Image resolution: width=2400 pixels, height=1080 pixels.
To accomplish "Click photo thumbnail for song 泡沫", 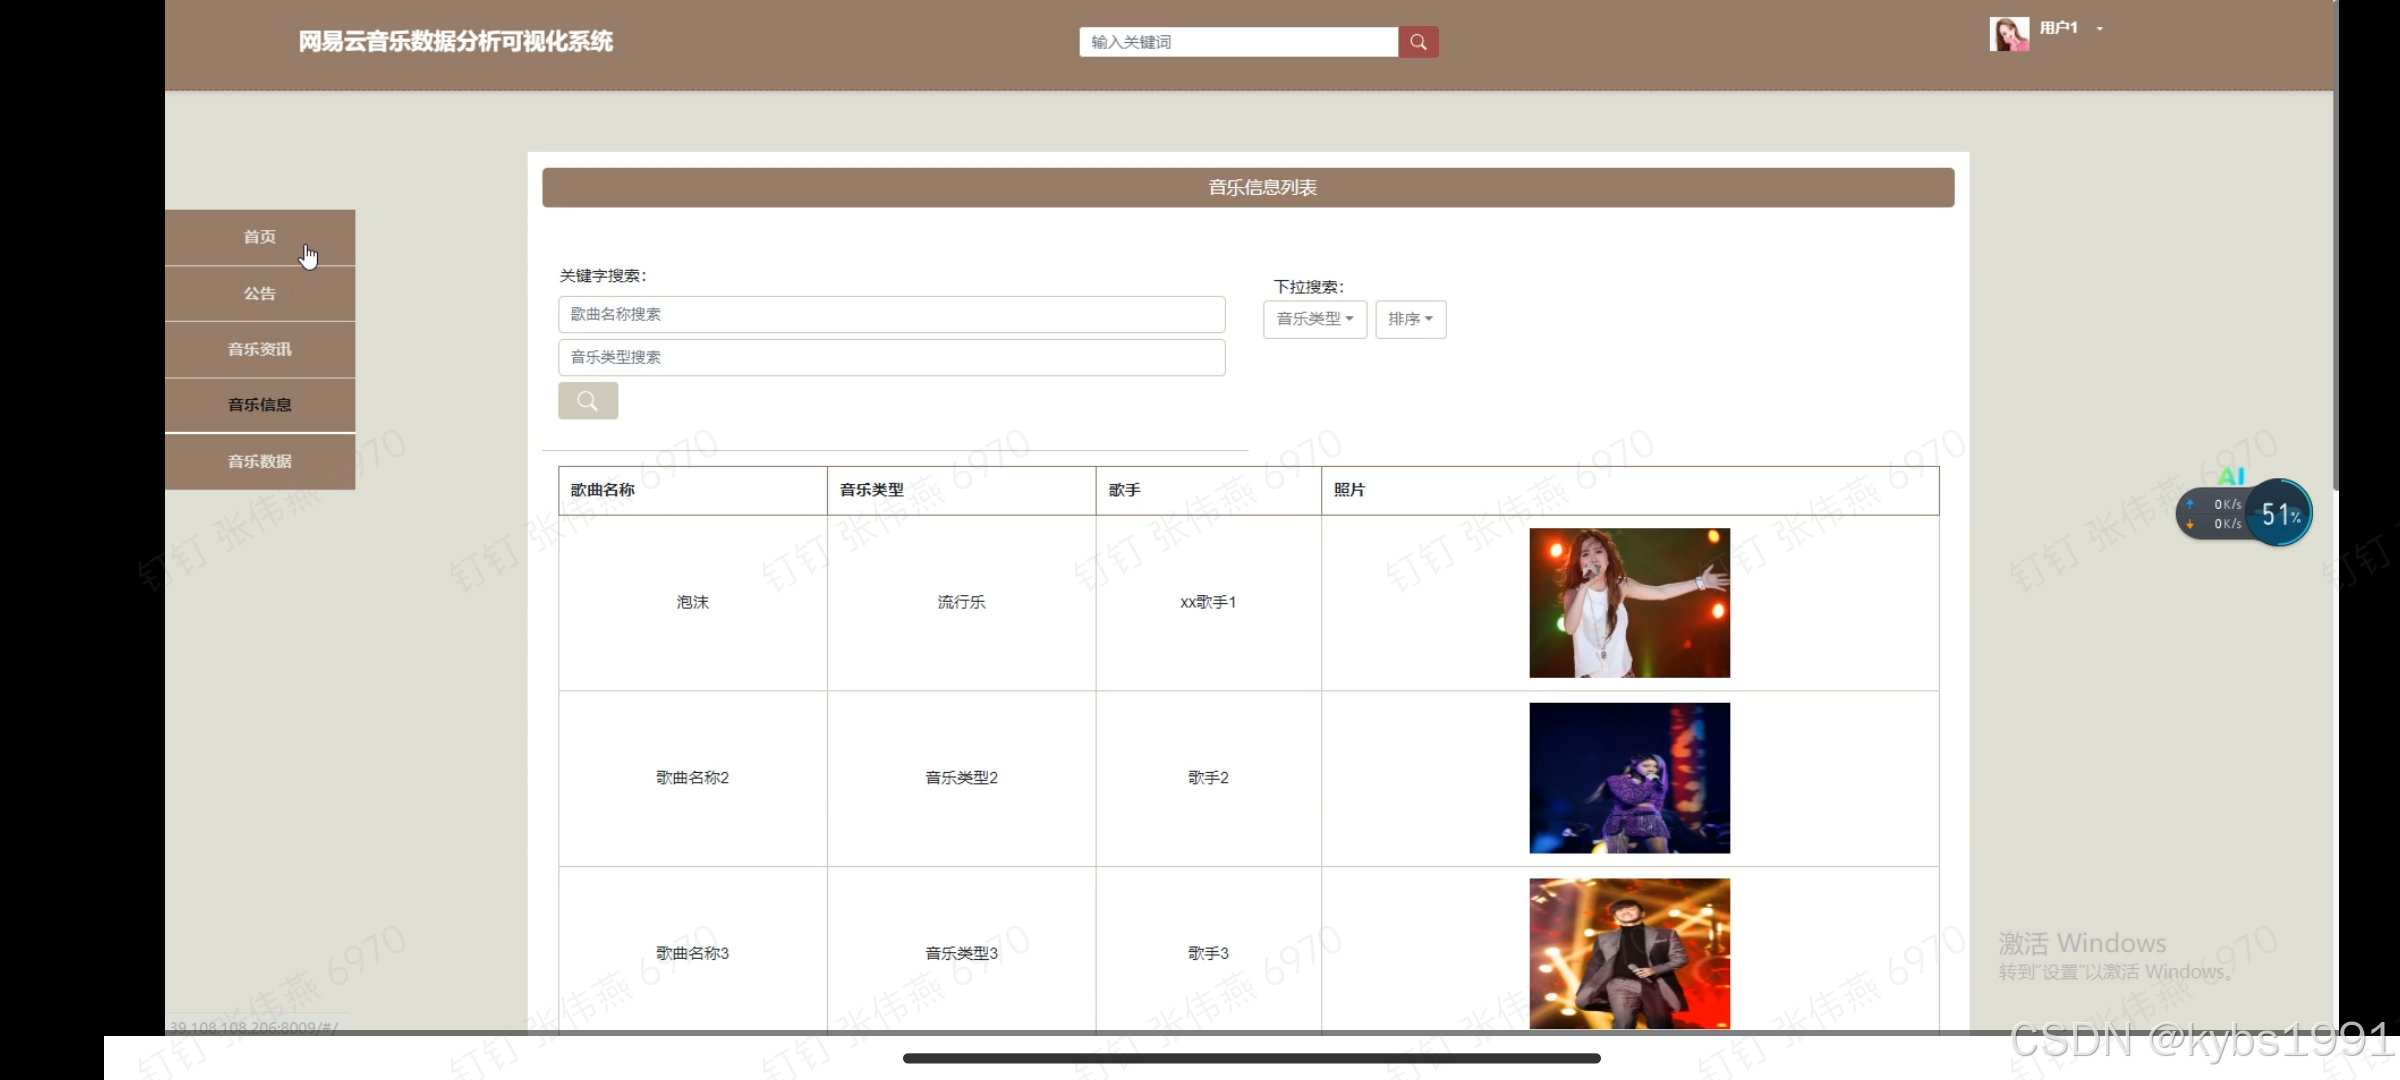I will click(1629, 602).
